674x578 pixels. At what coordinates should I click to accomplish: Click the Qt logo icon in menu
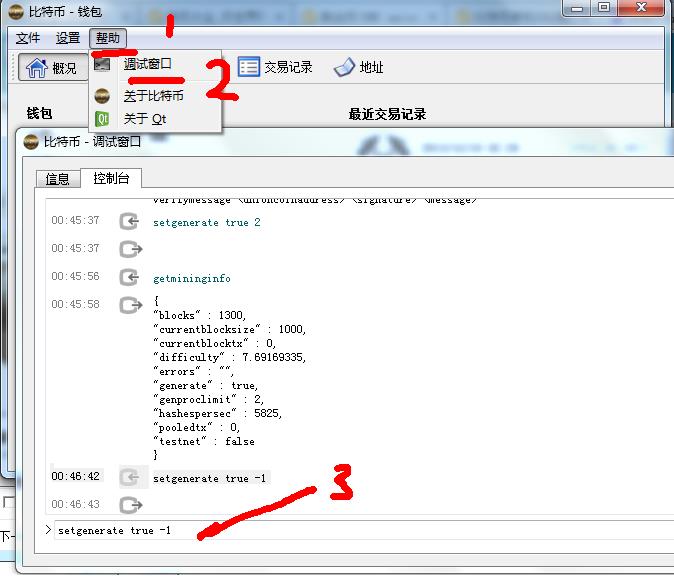102,119
